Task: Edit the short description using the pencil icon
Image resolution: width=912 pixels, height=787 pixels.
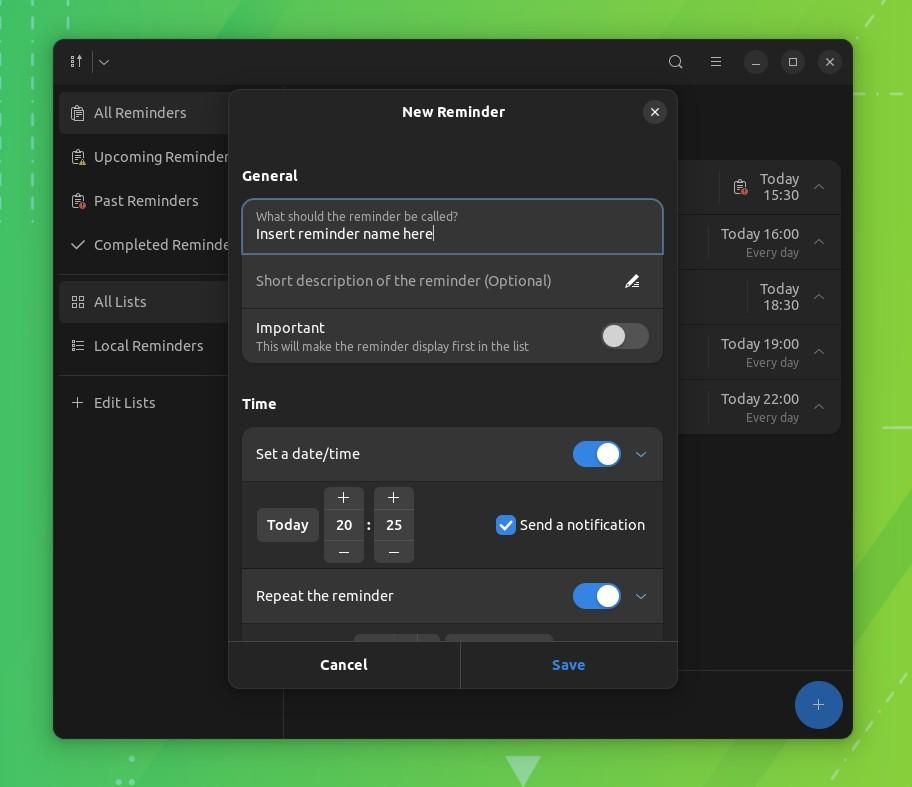Action: [x=632, y=281]
